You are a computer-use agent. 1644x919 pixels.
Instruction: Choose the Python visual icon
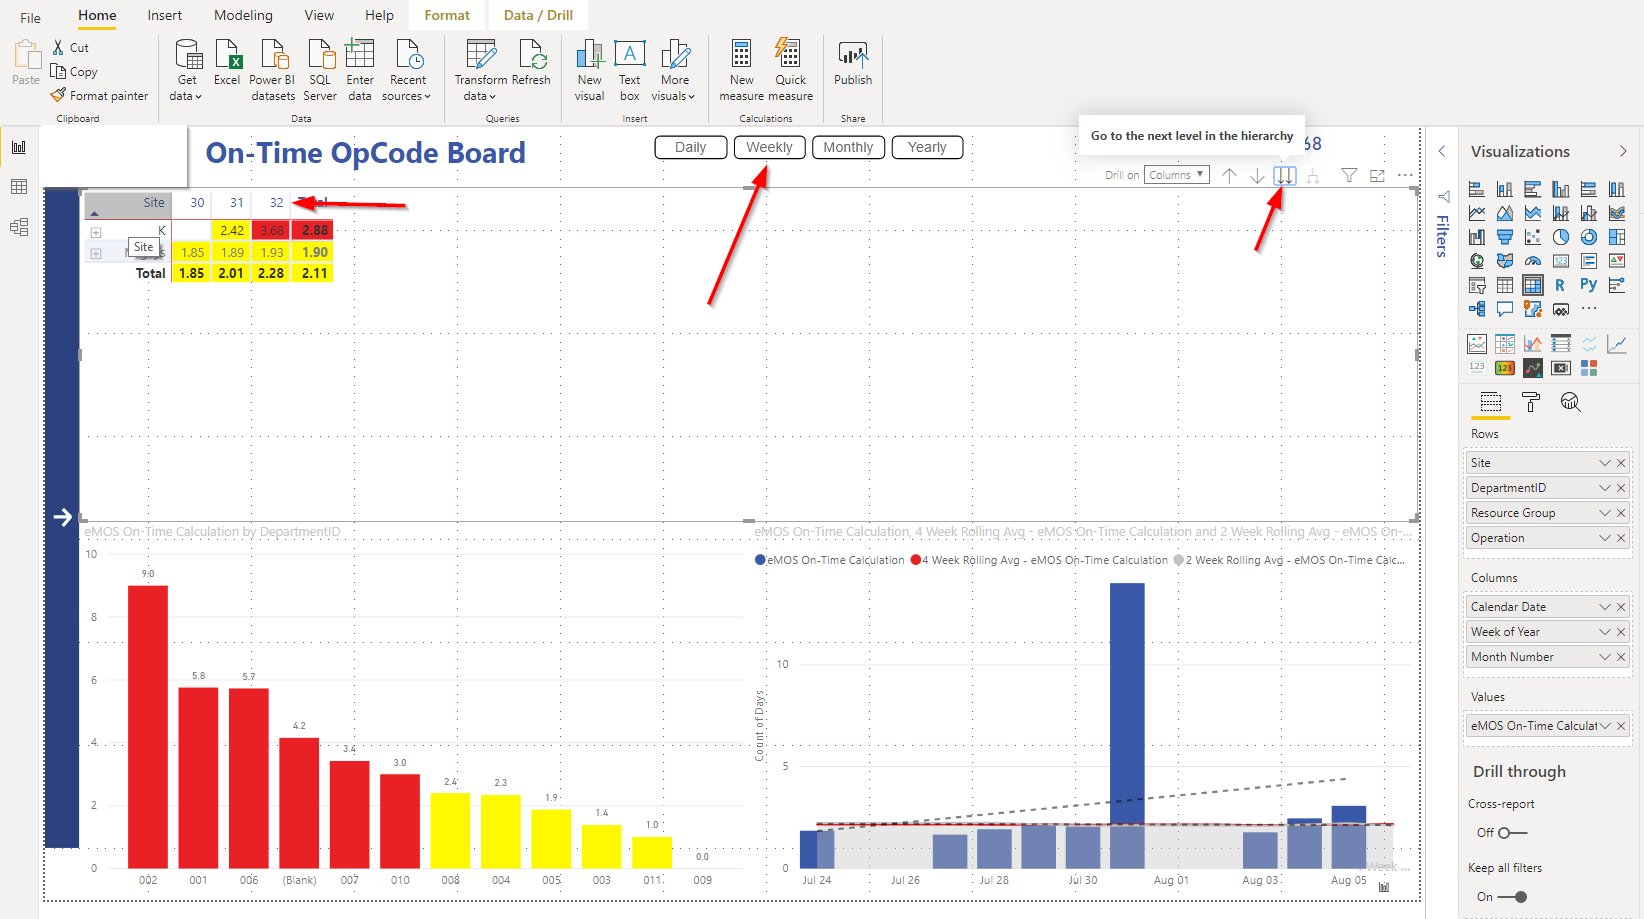point(1589,285)
